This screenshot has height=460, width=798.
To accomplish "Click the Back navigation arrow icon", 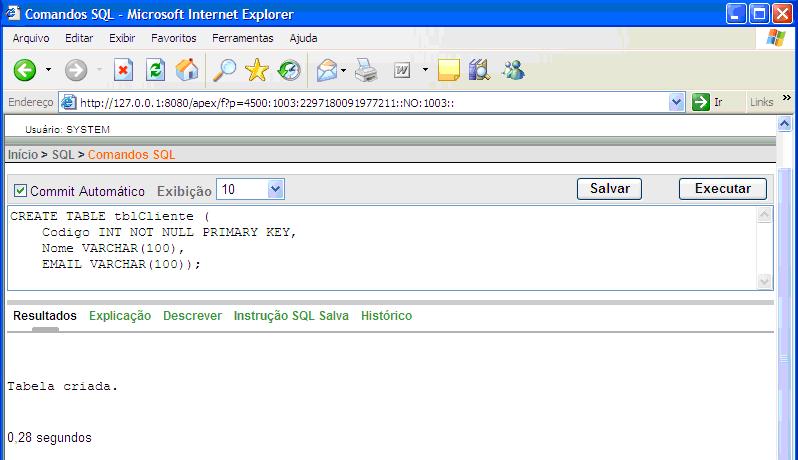I will click(x=24, y=70).
